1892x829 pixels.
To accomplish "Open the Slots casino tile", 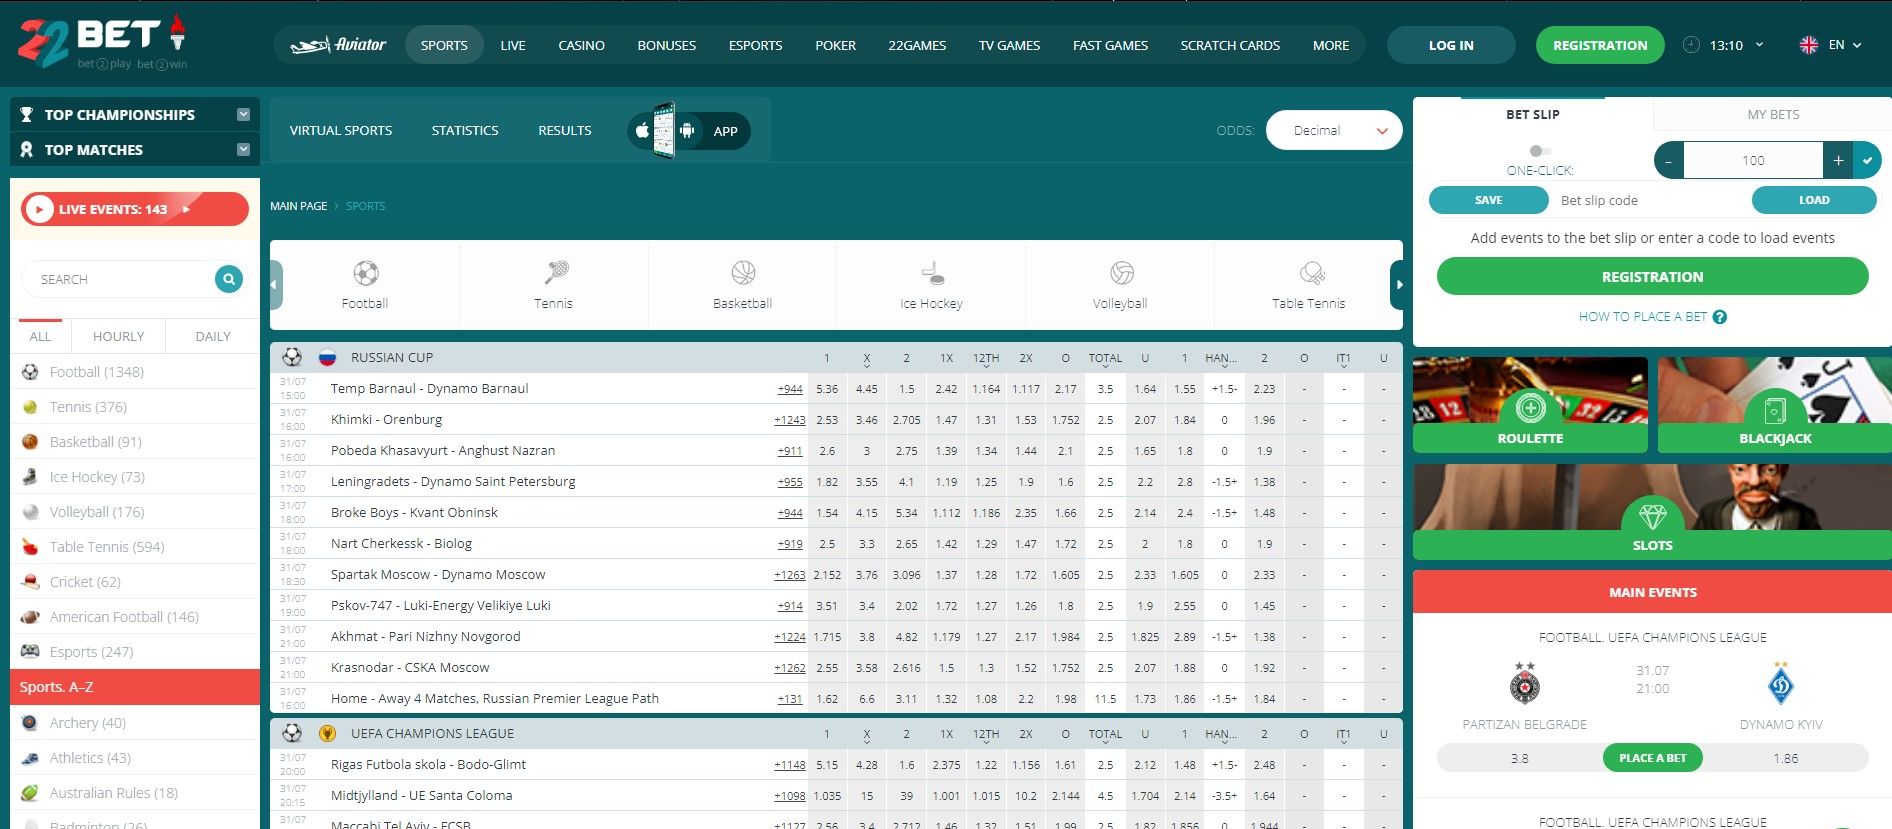I will point(1652,511).
